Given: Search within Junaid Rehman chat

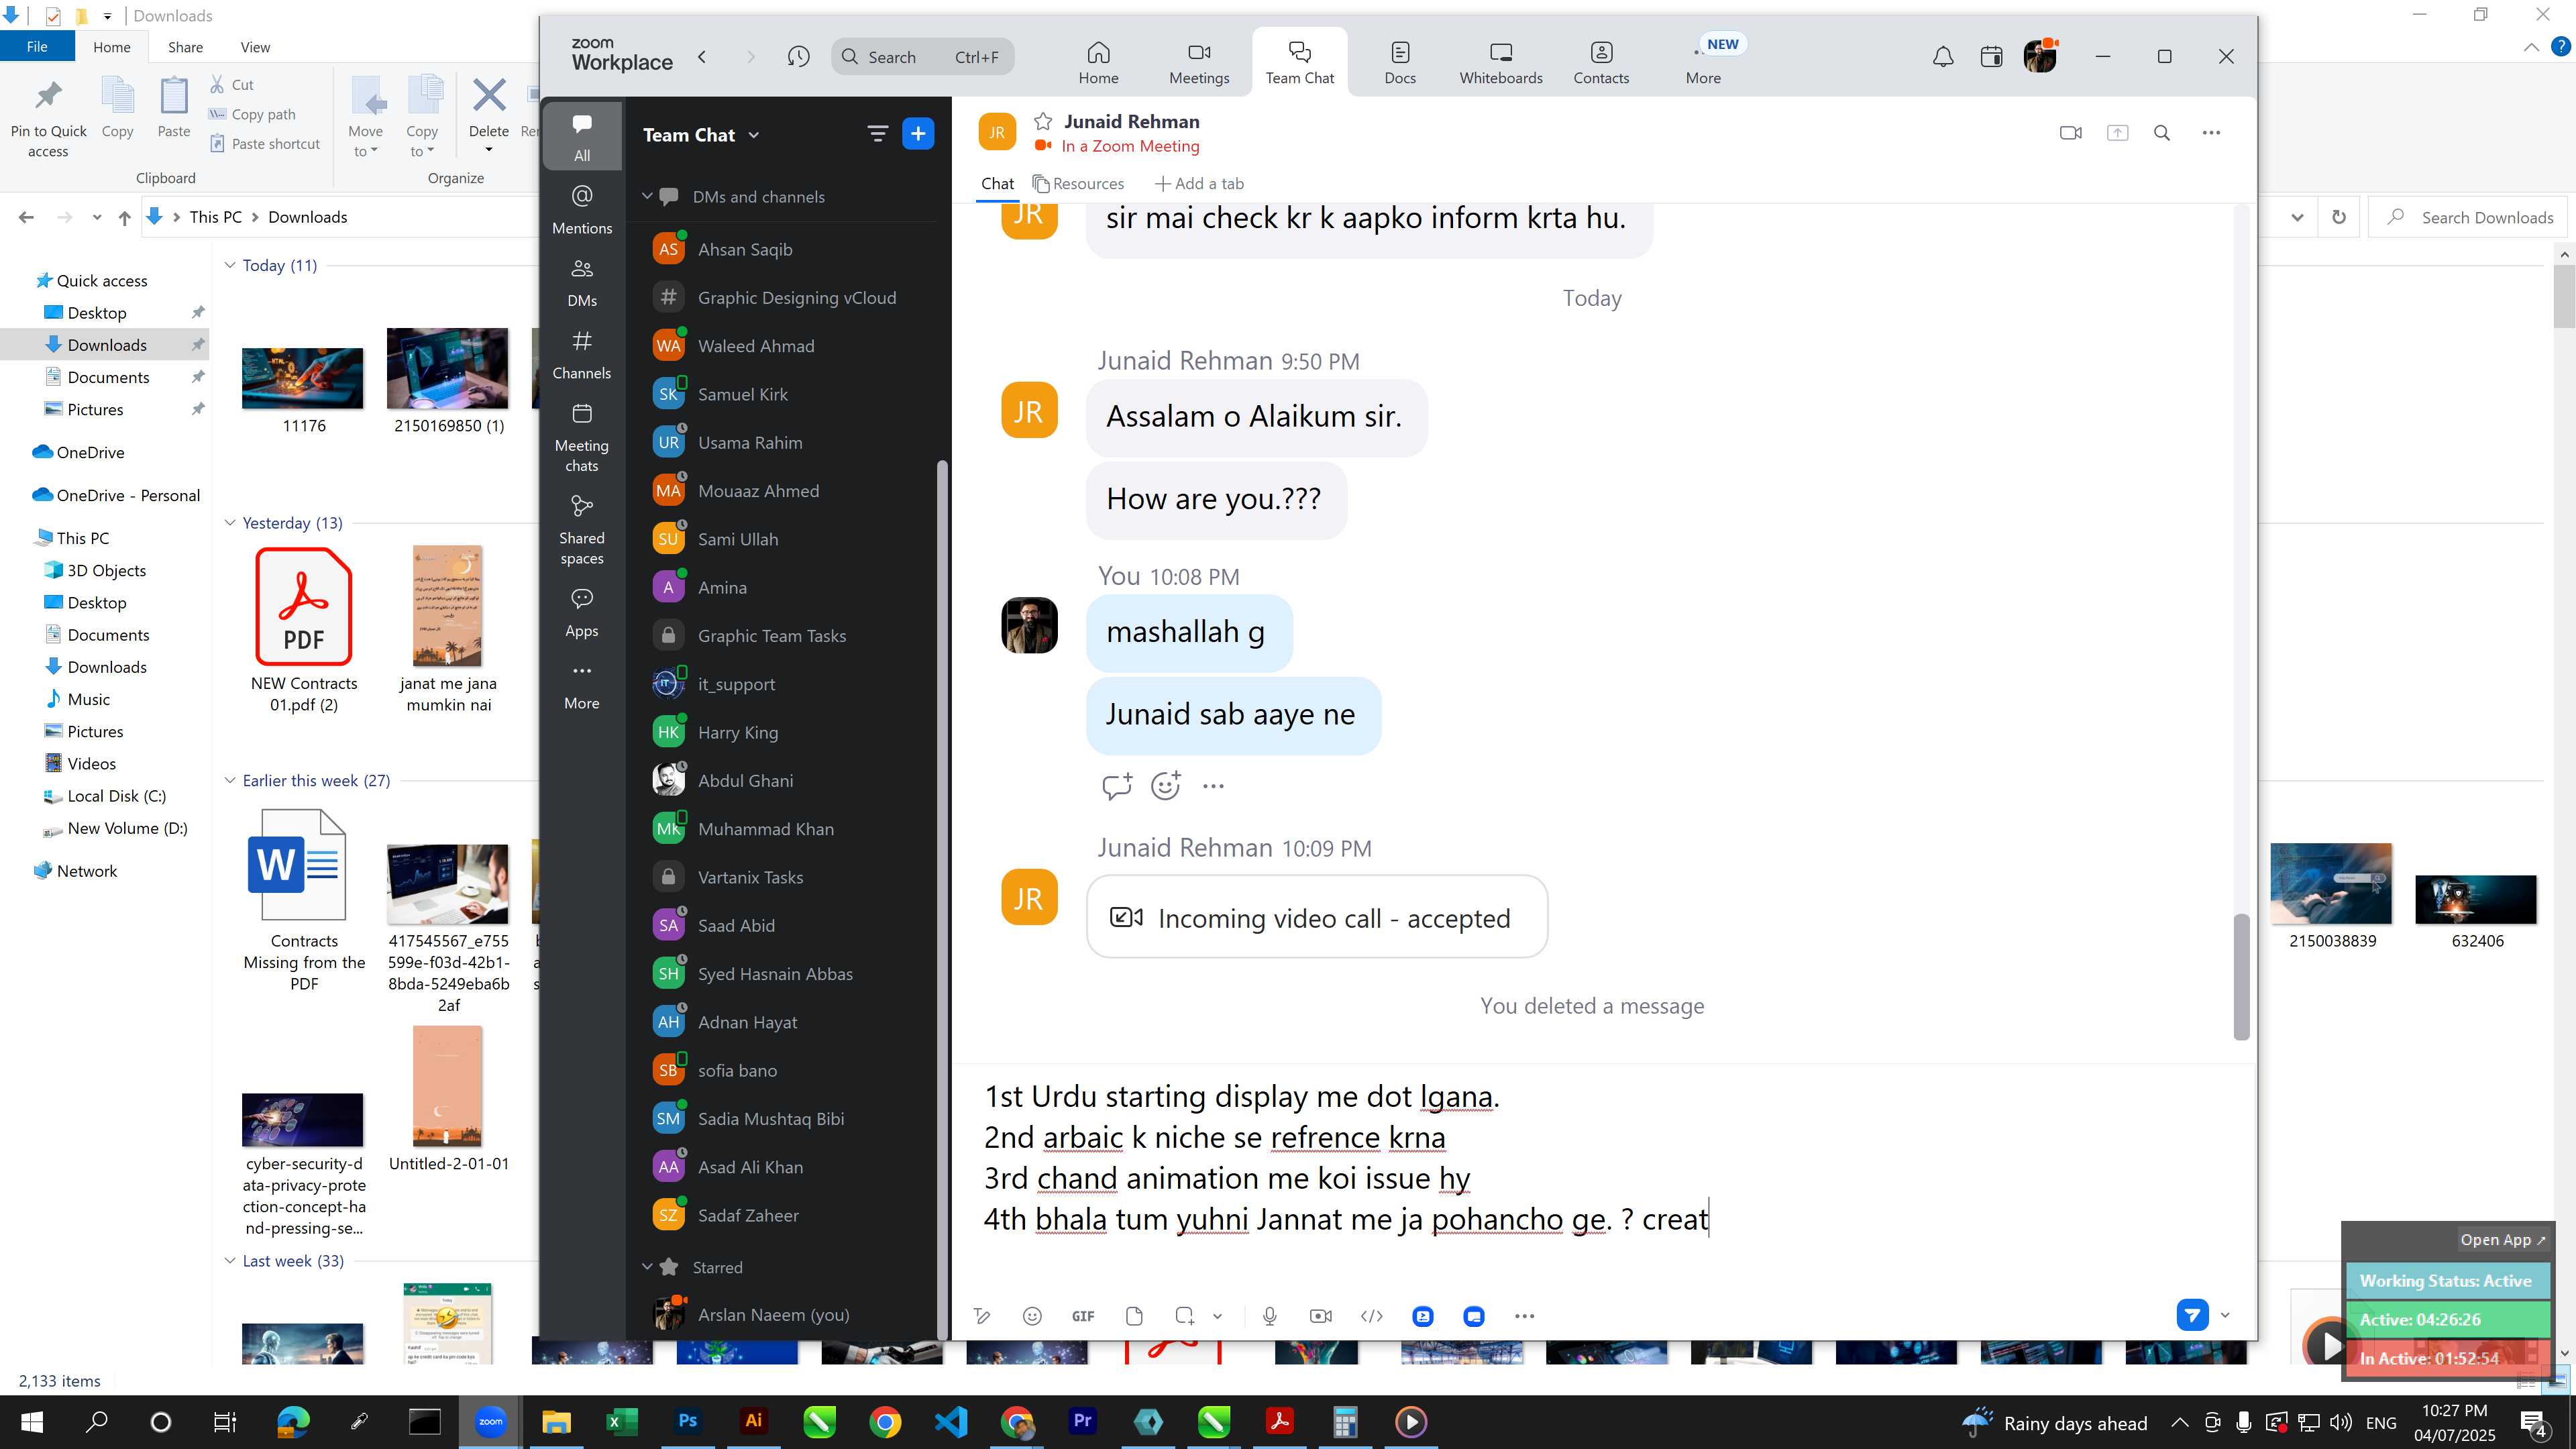Looking at the screenshot, I should point(2162,133).
